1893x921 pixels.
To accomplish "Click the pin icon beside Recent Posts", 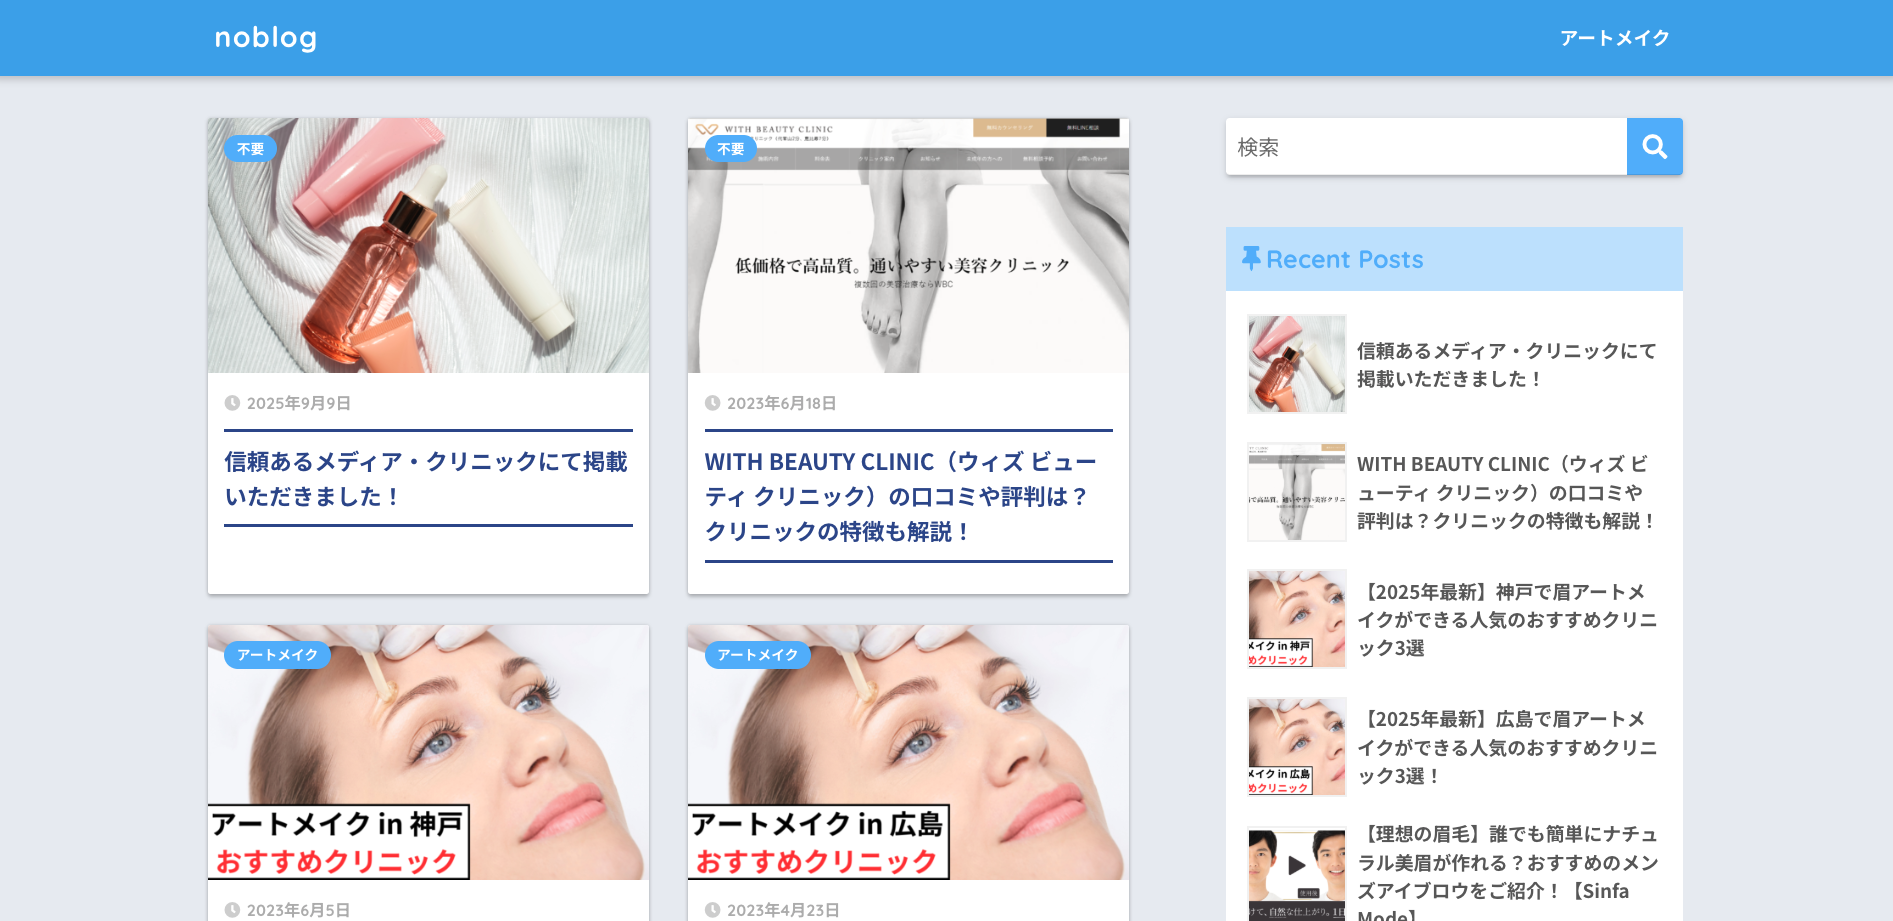I will tap(1250, 259).
